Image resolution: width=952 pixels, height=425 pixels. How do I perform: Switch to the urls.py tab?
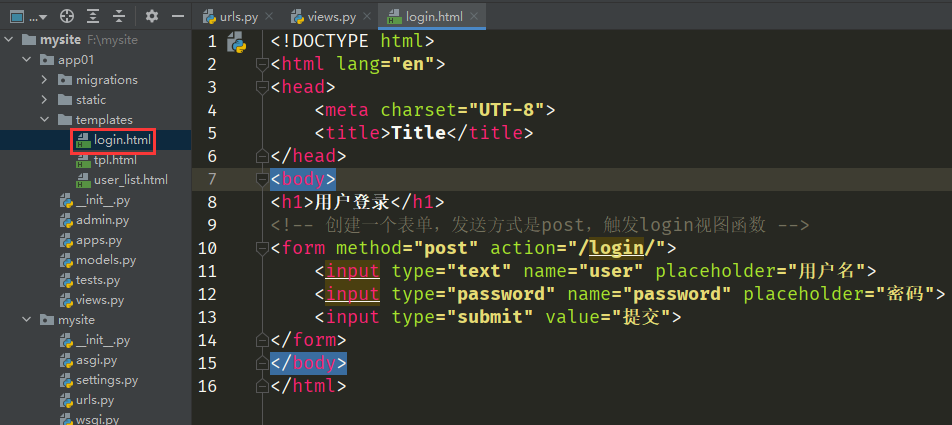pyautogui.click(x=236, y=17)
